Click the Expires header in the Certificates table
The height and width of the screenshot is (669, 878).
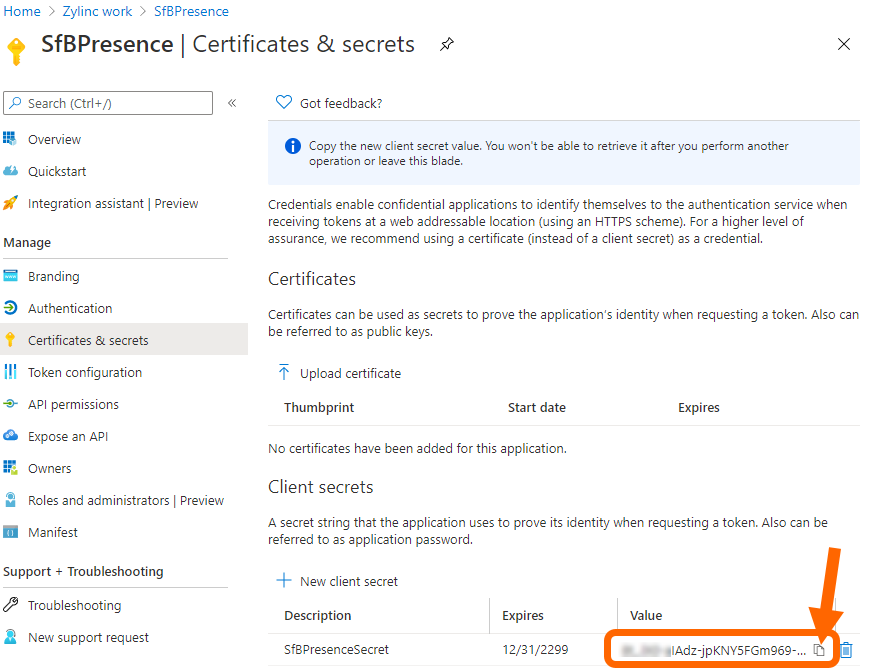tap(699, 408)
